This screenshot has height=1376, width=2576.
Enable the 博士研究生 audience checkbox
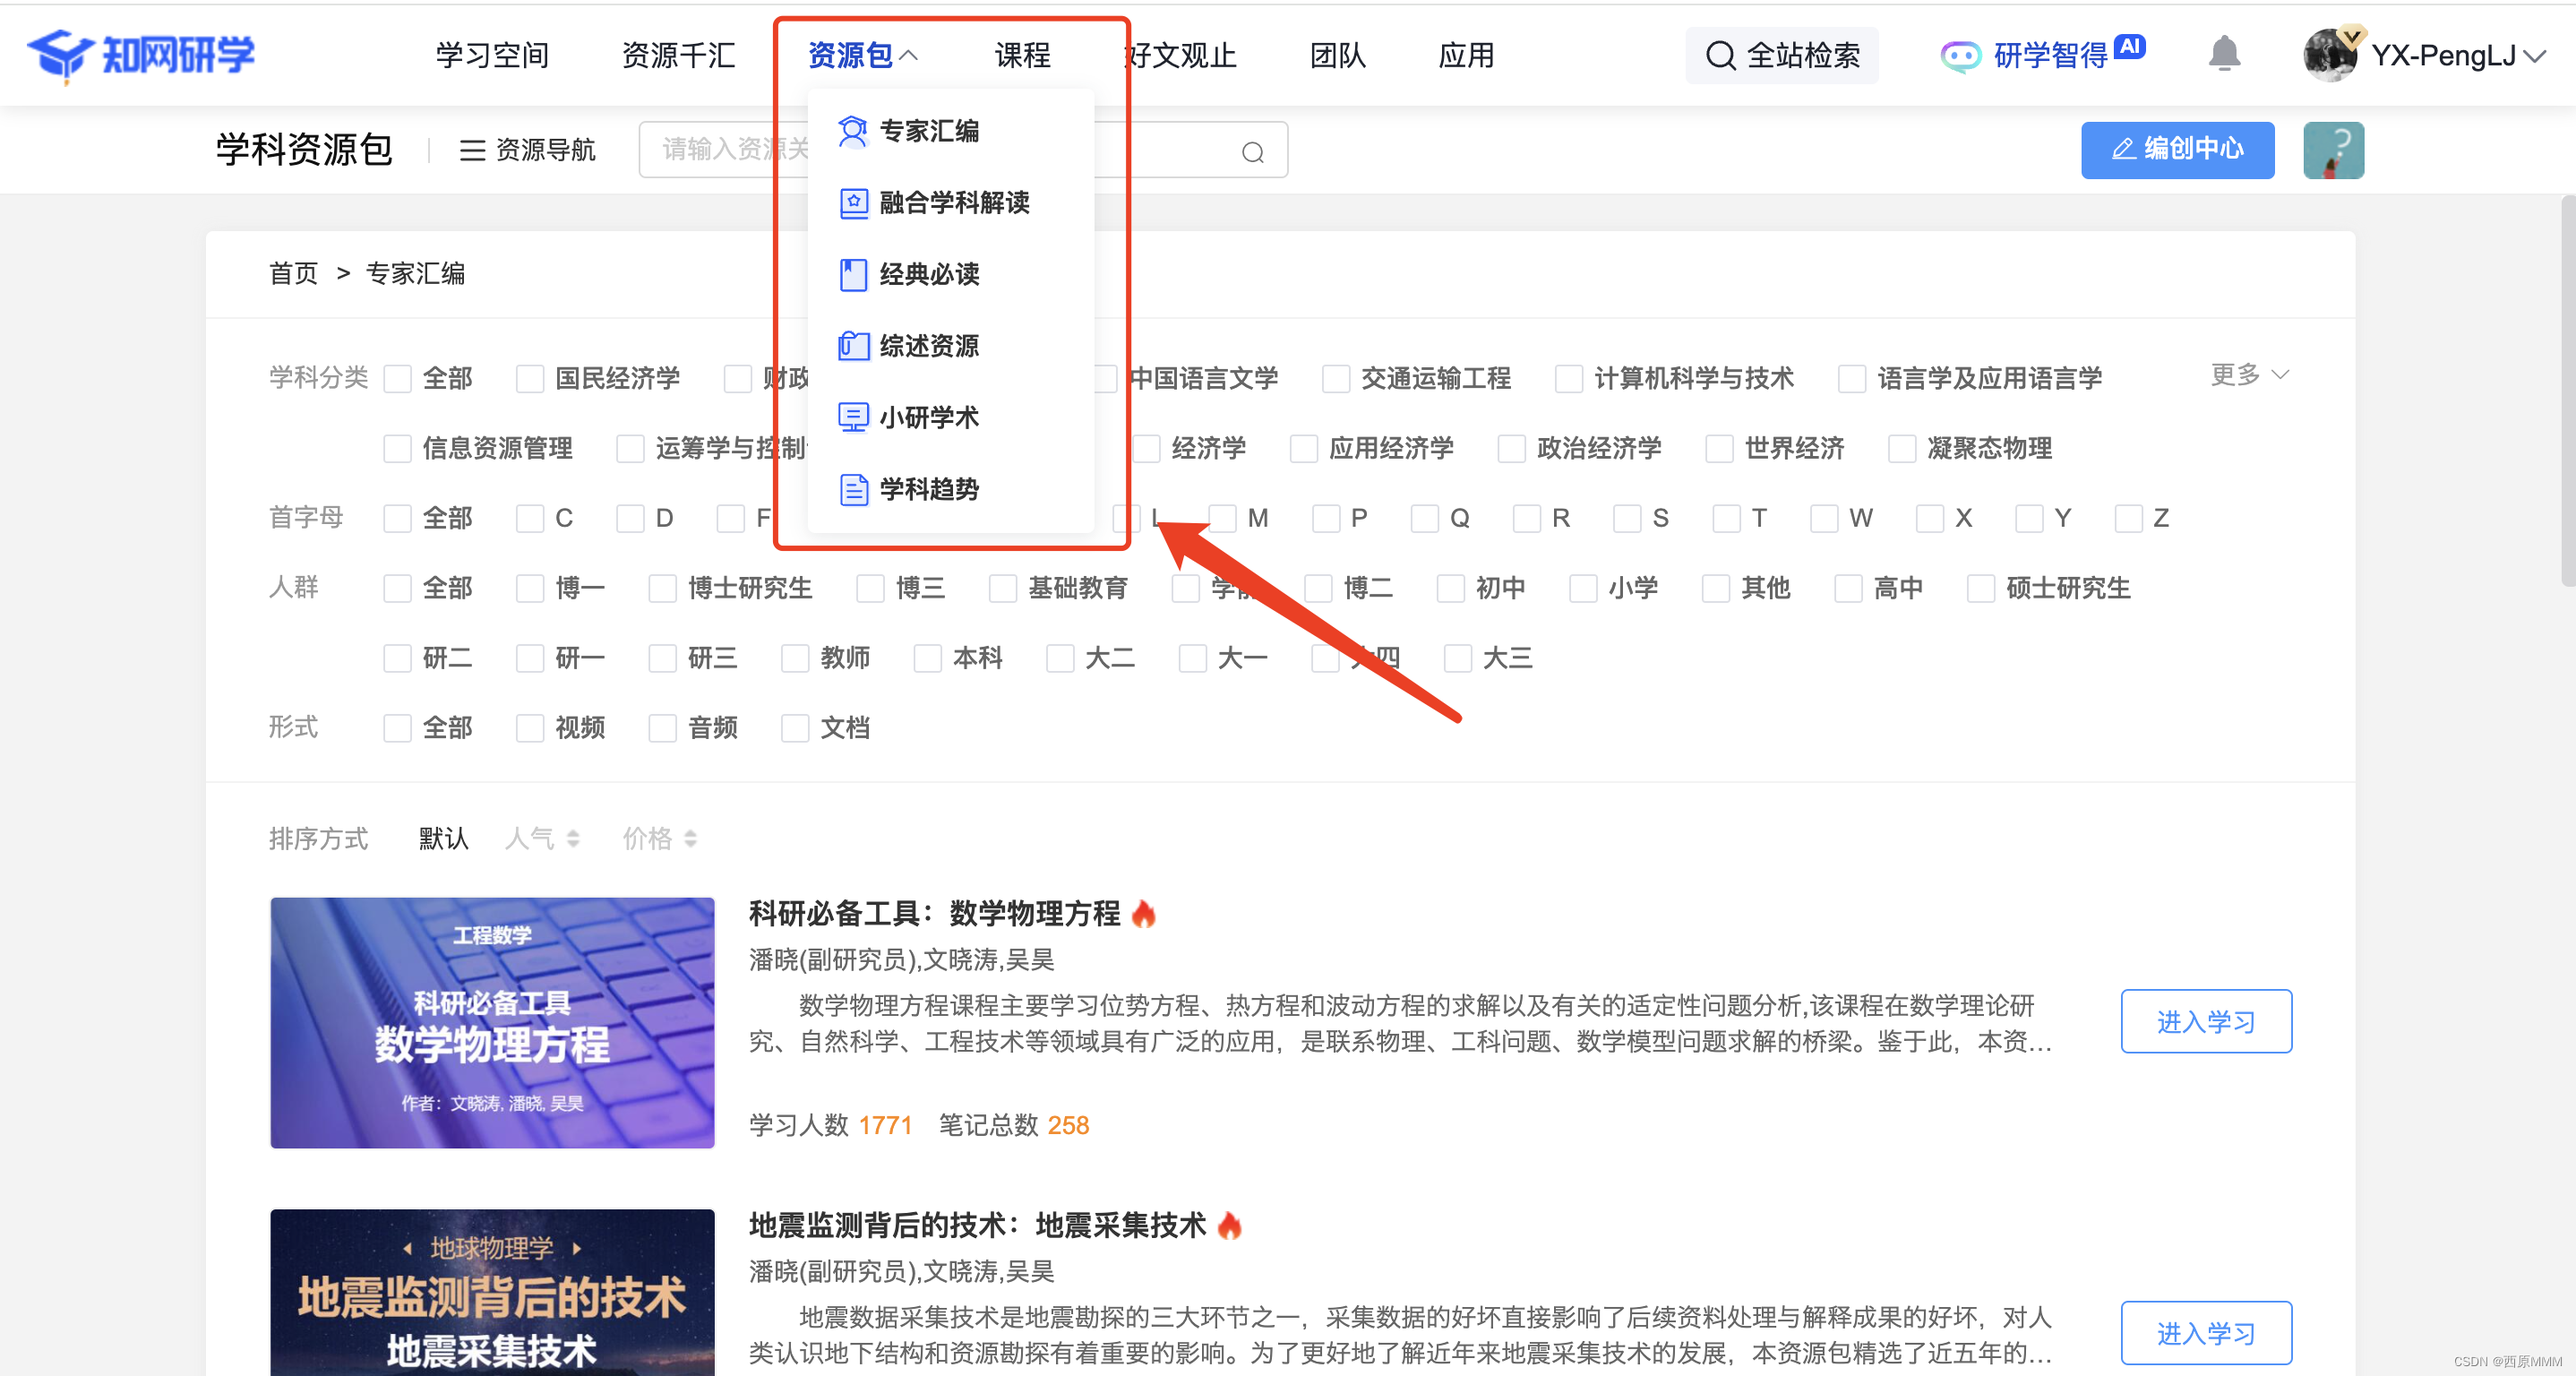coord(662,588)
